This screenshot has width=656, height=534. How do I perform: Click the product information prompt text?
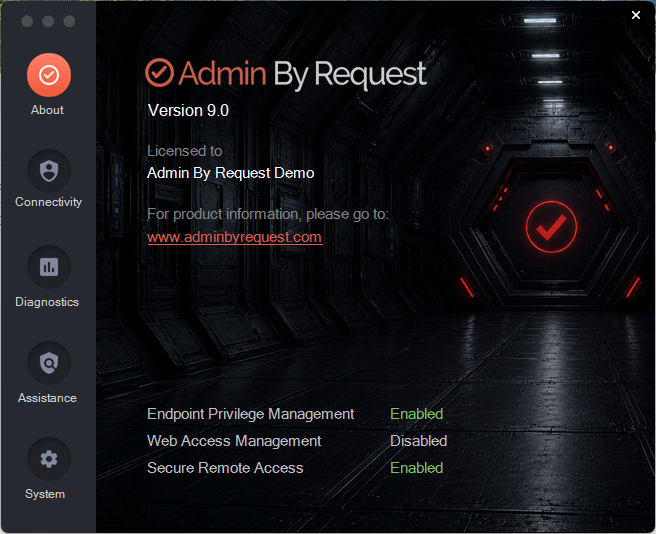tap(268, 214)
